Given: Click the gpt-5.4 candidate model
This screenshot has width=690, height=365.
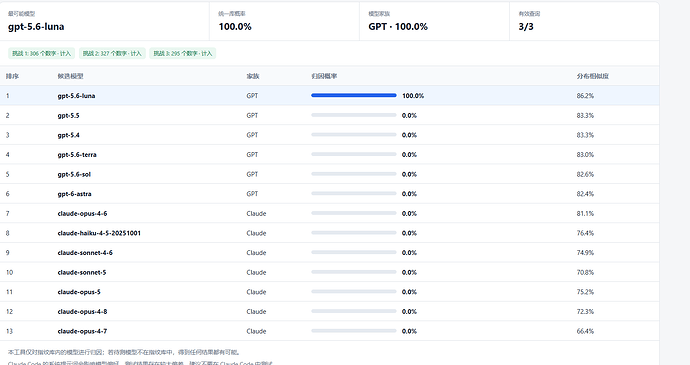Looking at the screenshot, I should [x=68, y=135].
